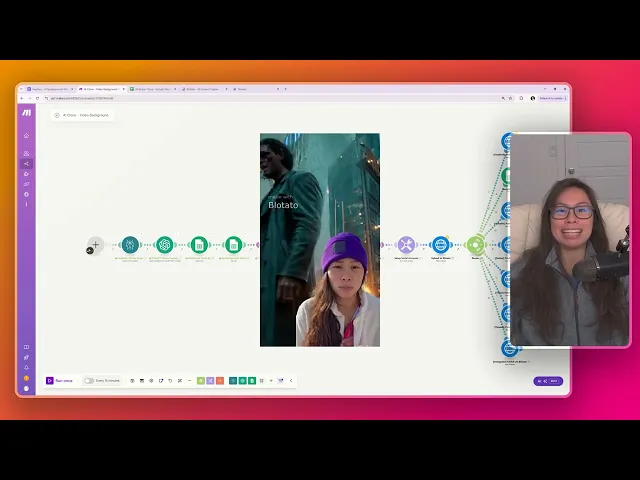The height and width of the screenshot is (480, 640).
Task: Switch to the AI Clone Video Background tab
Action: coord(102,89)
